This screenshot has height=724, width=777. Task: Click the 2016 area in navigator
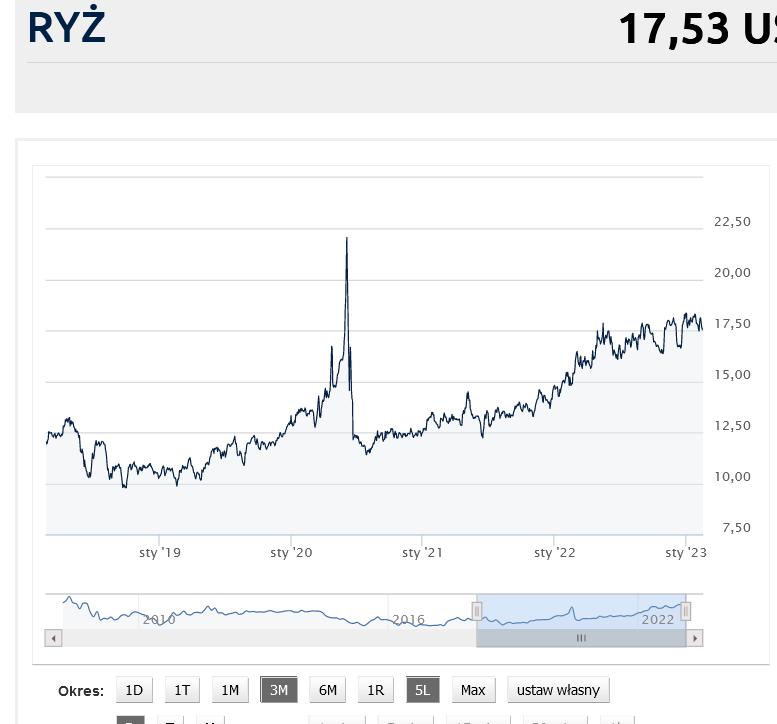(x=408, y=619)
